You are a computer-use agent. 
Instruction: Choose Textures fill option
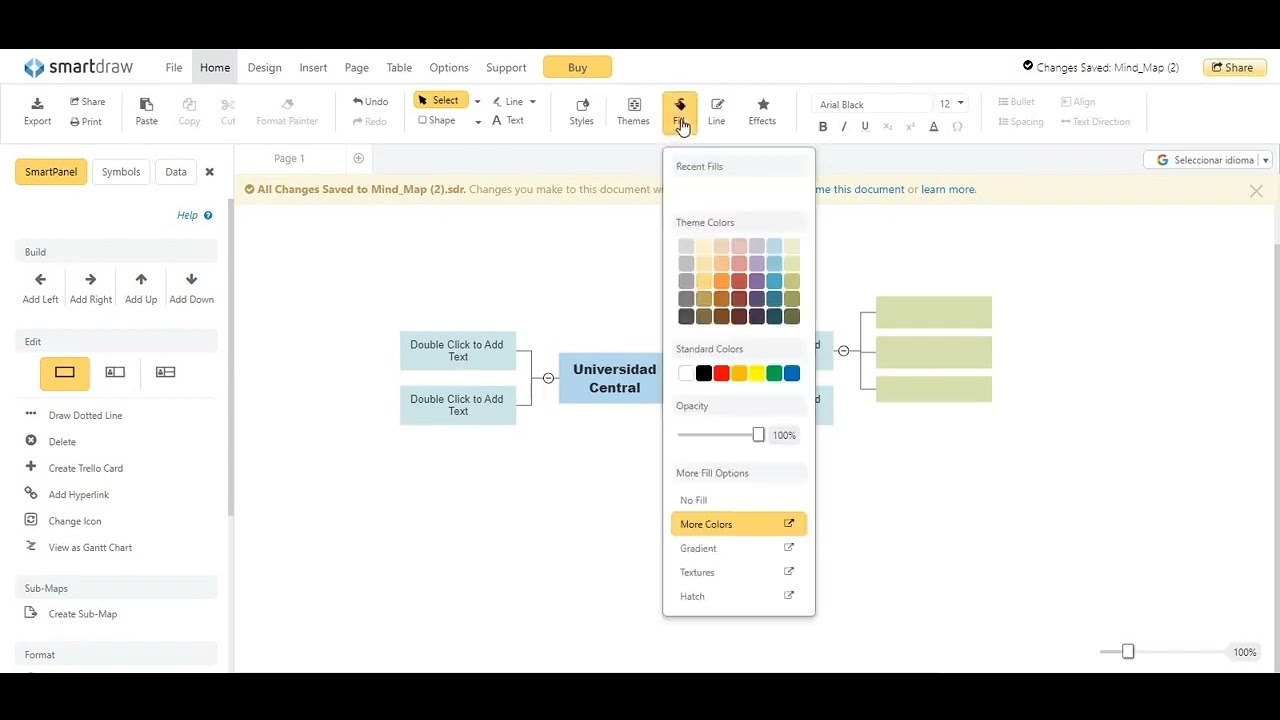(x=739, y=572)
